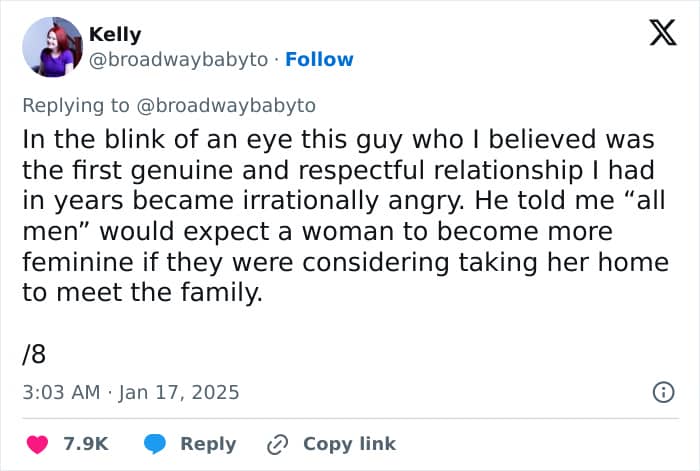This screenshot has width=700, height=471.
Task: Click the Copy link text
Action: tap(350, 444)
